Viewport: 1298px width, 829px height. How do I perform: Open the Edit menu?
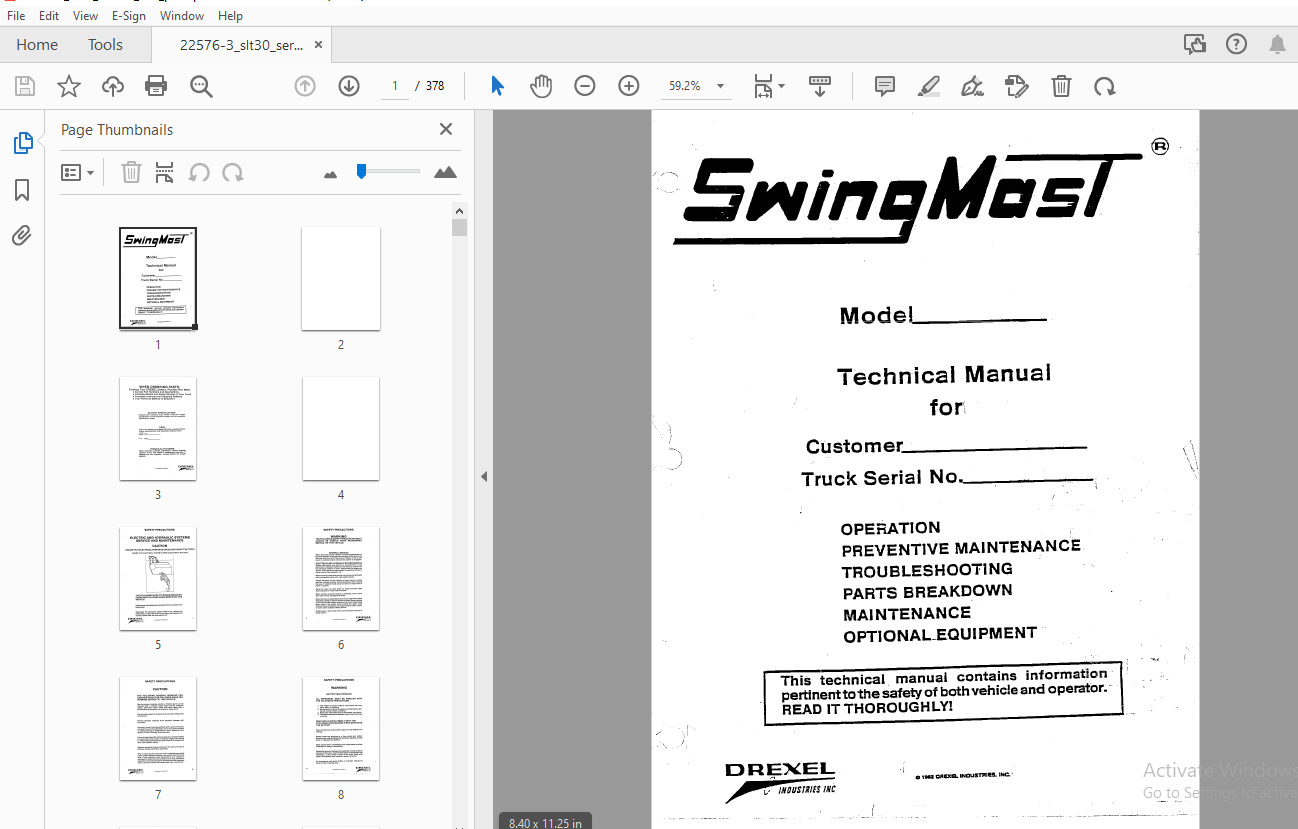pos(49,16)
